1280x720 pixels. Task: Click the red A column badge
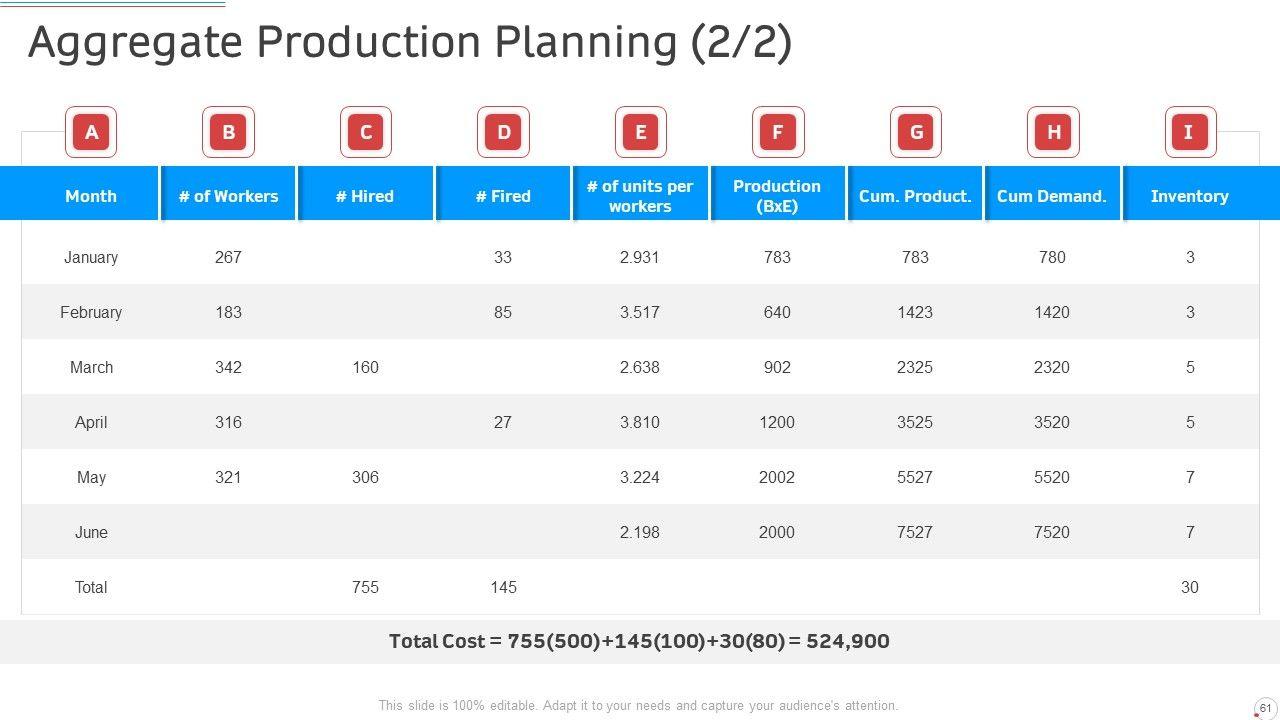(x=91, y=132)
